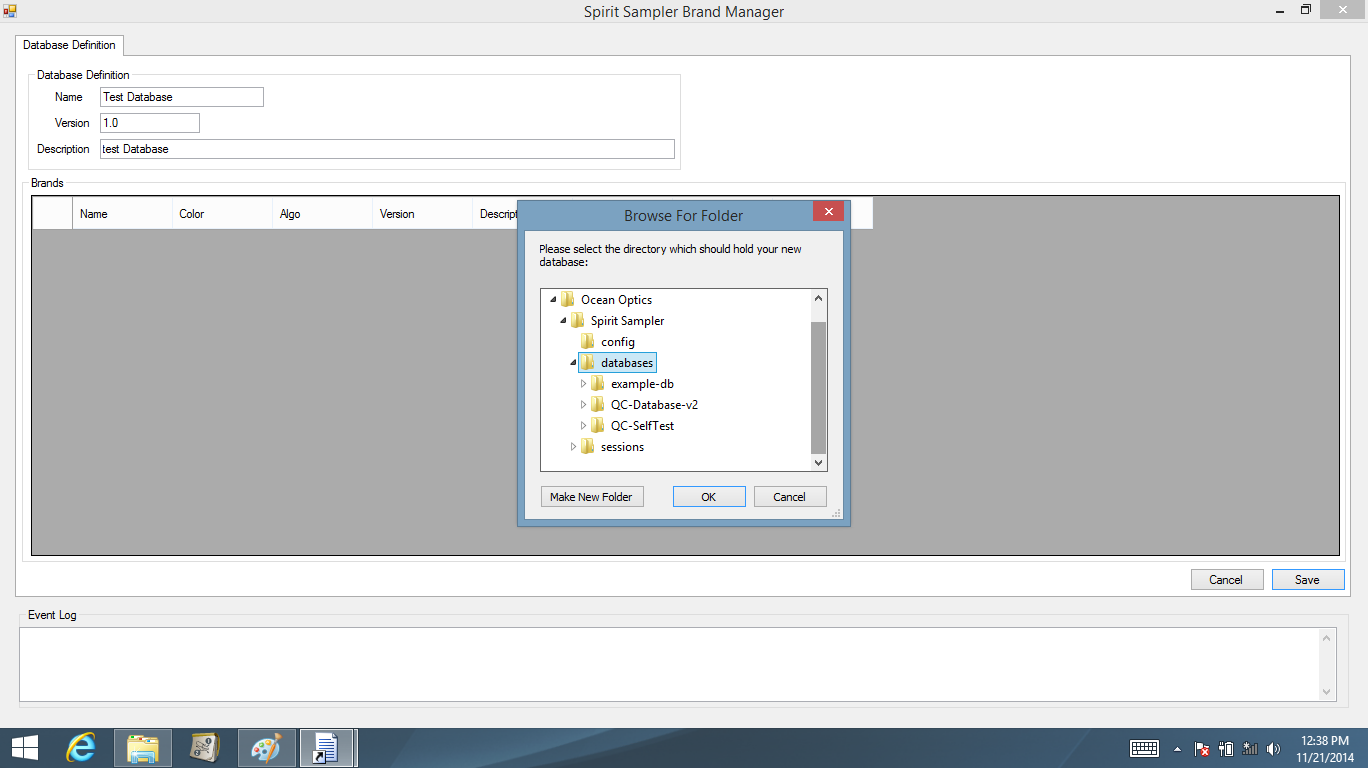Click the main window Cancel button beside Save
Viewport: 1368px width, 768px height.
tap(1227, 580)
